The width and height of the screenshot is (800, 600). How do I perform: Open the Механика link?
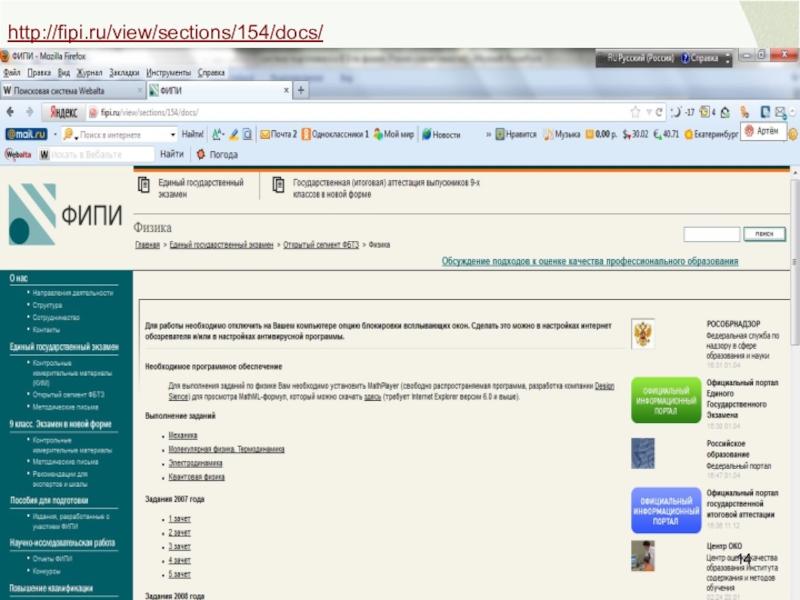(183, 435)
